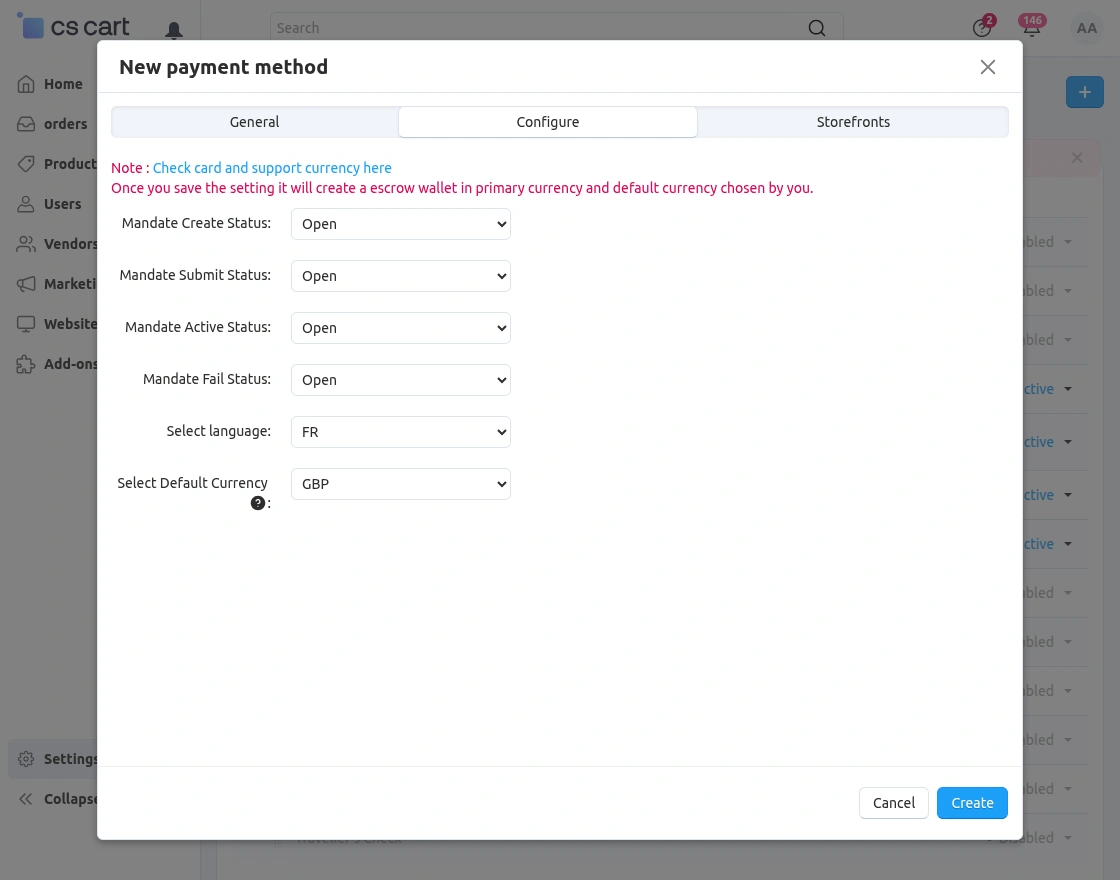Click the Vendors people icon

click(x=26, y=244)
